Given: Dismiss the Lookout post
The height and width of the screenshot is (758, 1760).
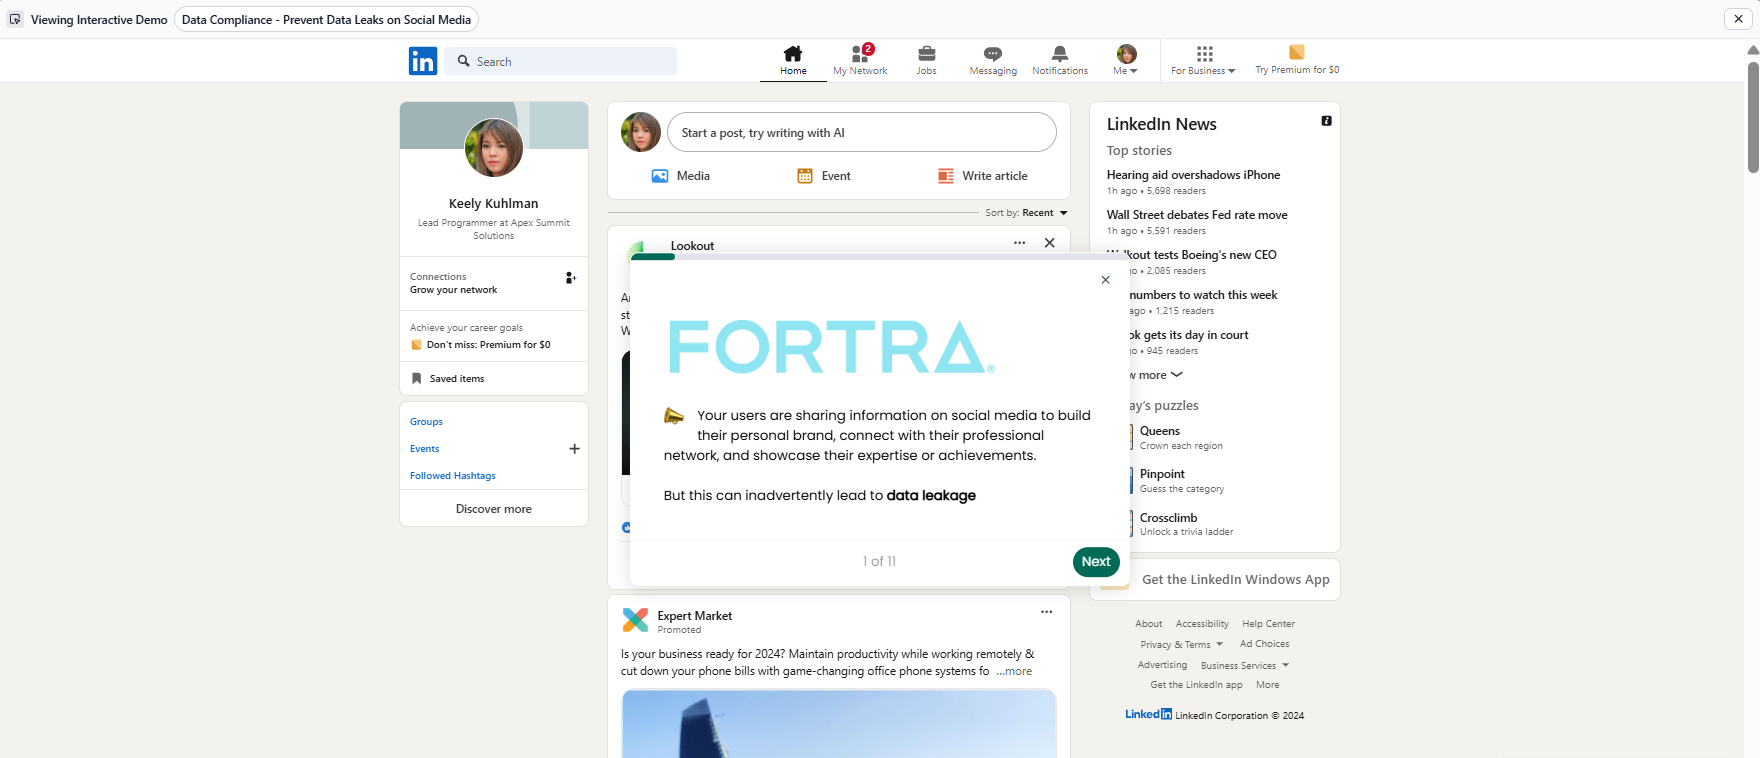Looking at the screenshot, I should click(x=1050, y=243).
